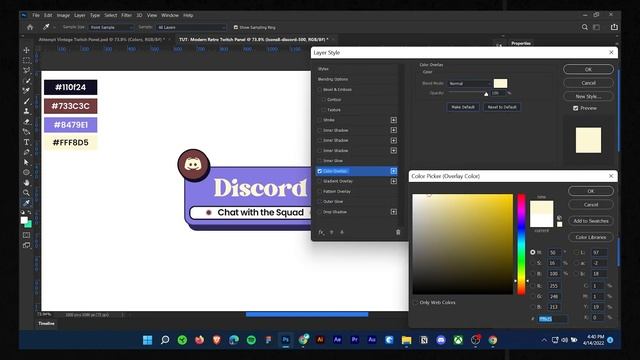
Task: Click Cancel in Layer Style dialog
Action: tap(588, 83)
